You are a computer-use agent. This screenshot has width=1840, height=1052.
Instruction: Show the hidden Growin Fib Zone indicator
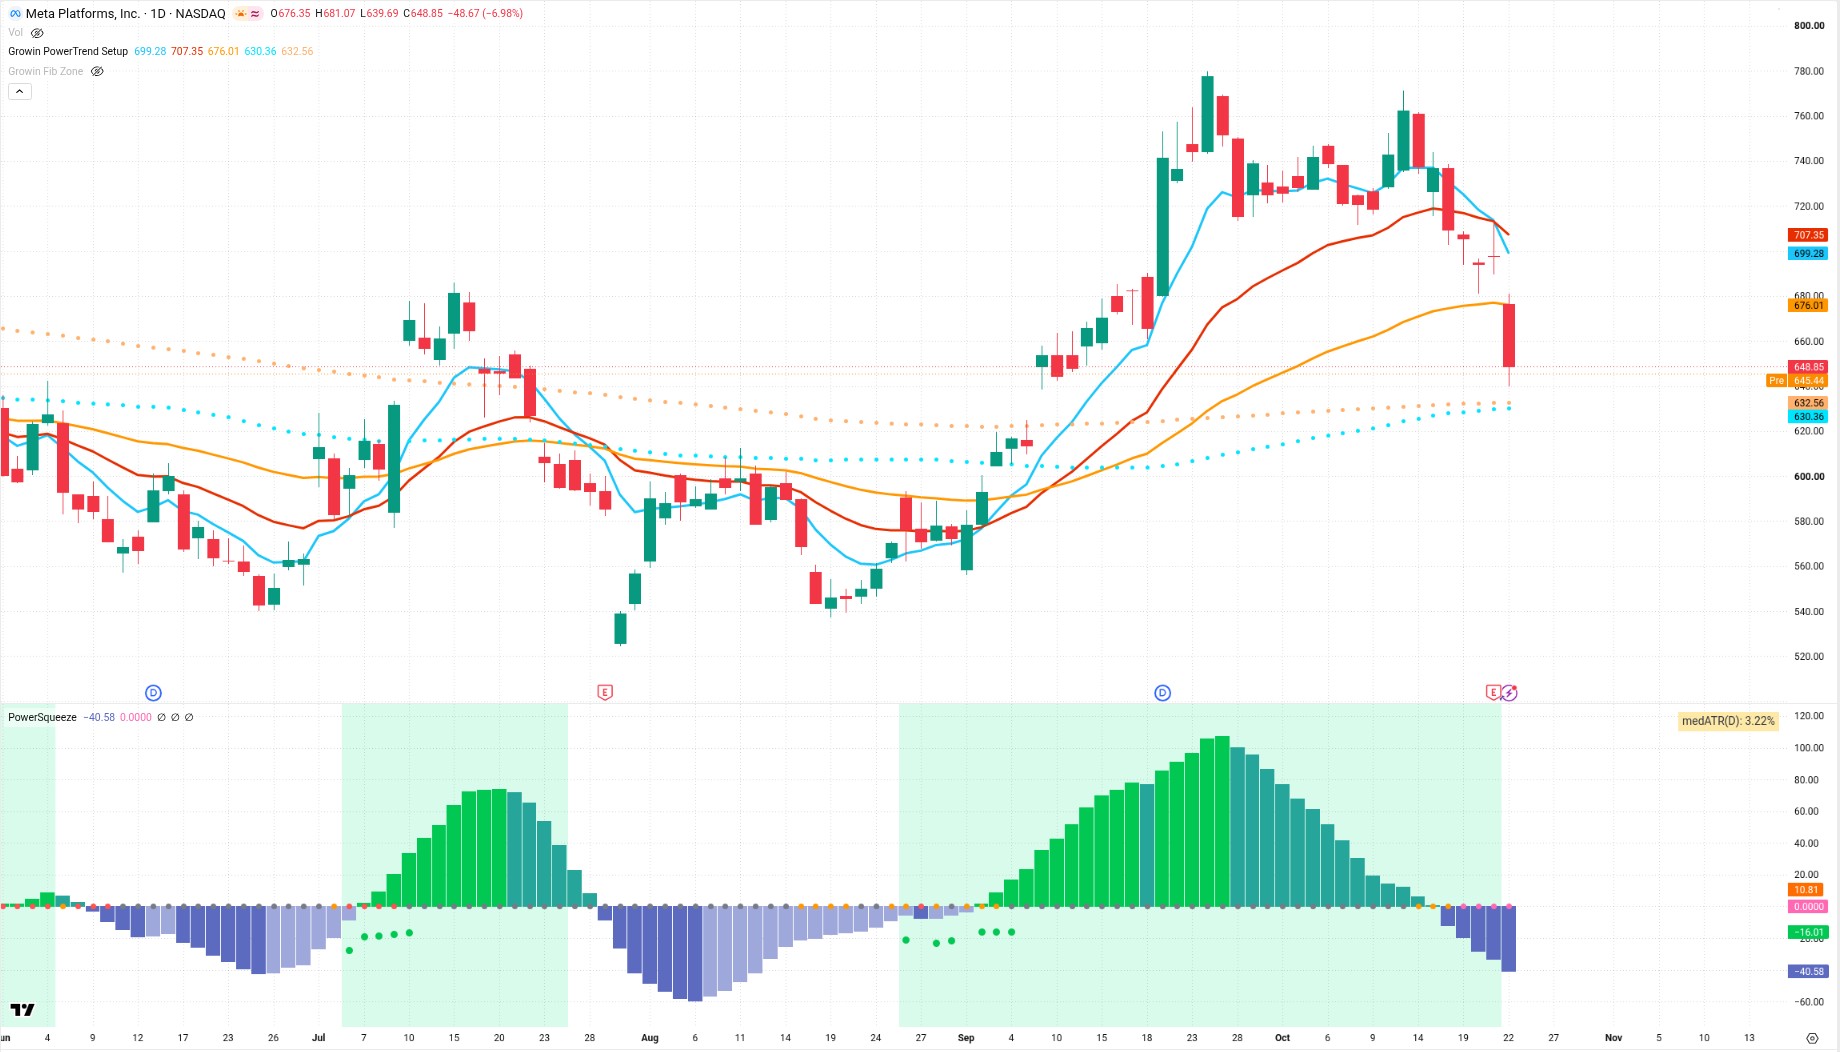[97, 71]
